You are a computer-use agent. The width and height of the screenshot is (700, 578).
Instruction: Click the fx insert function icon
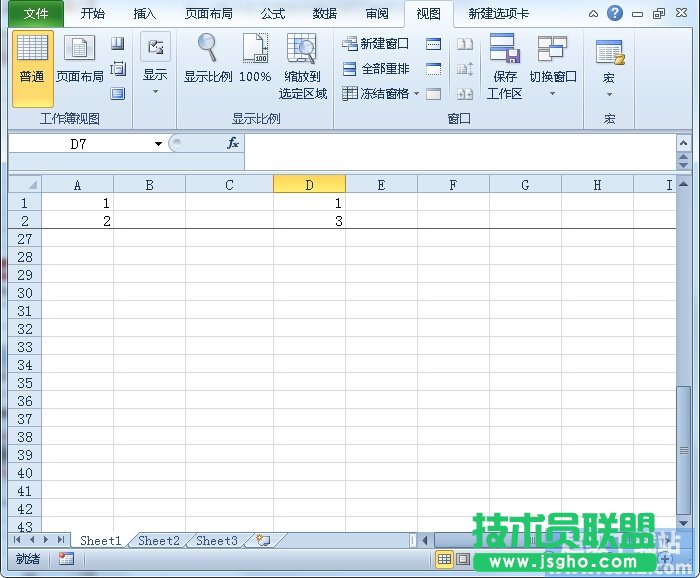(x=232, y=144)
